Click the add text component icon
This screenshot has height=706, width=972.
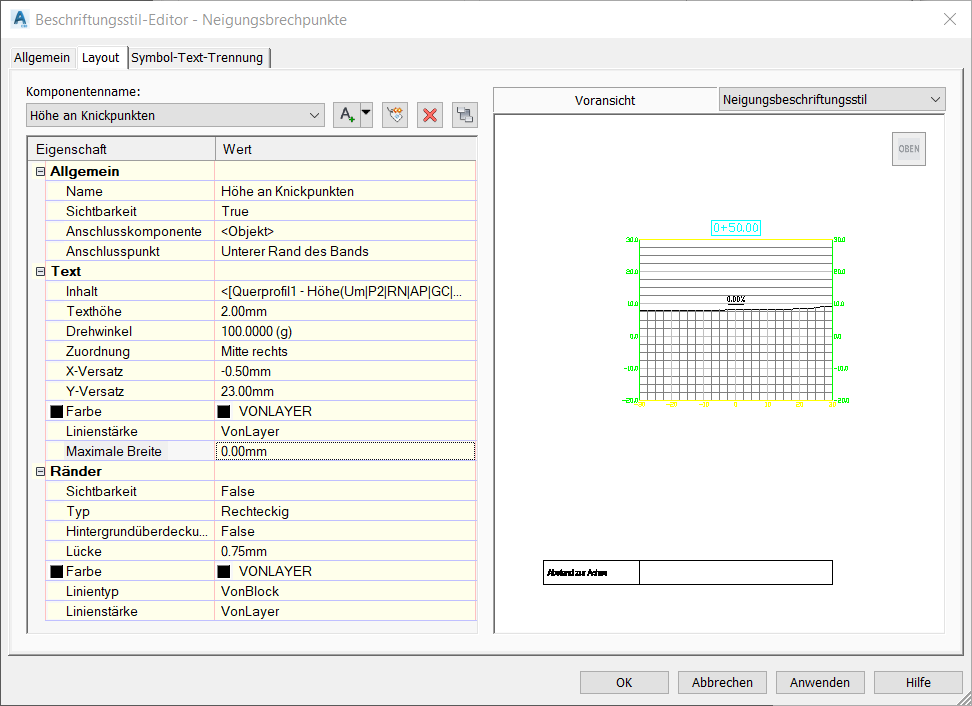[x=346, y=115]
